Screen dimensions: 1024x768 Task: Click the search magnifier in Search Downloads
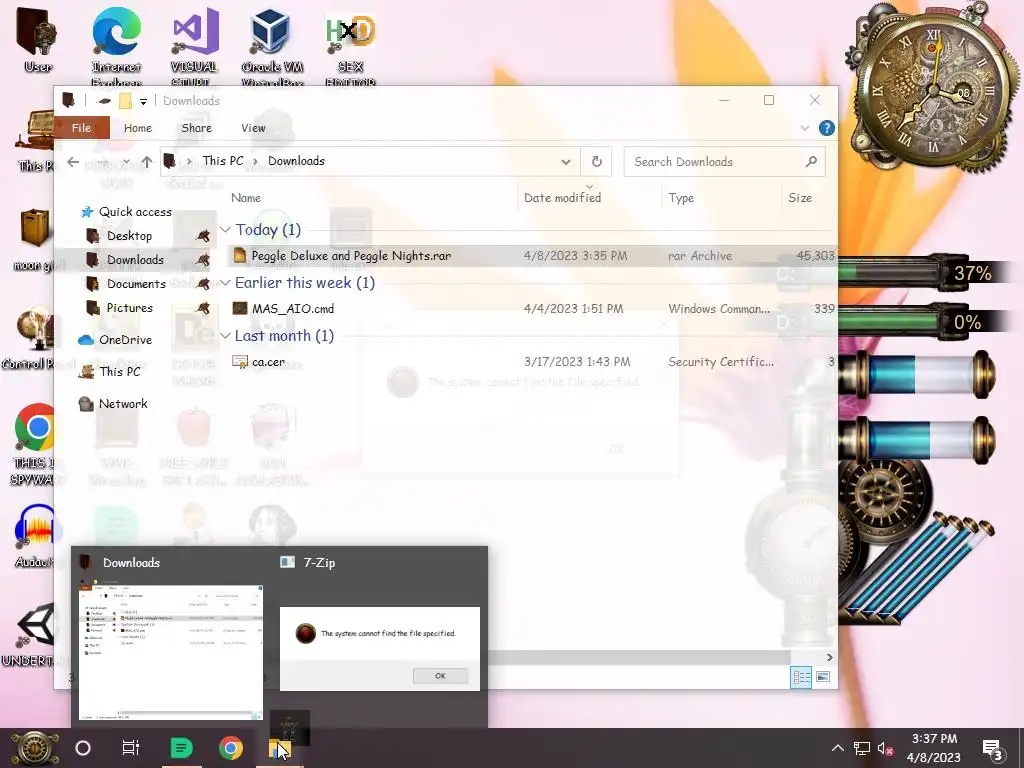[x=811, y=161]
